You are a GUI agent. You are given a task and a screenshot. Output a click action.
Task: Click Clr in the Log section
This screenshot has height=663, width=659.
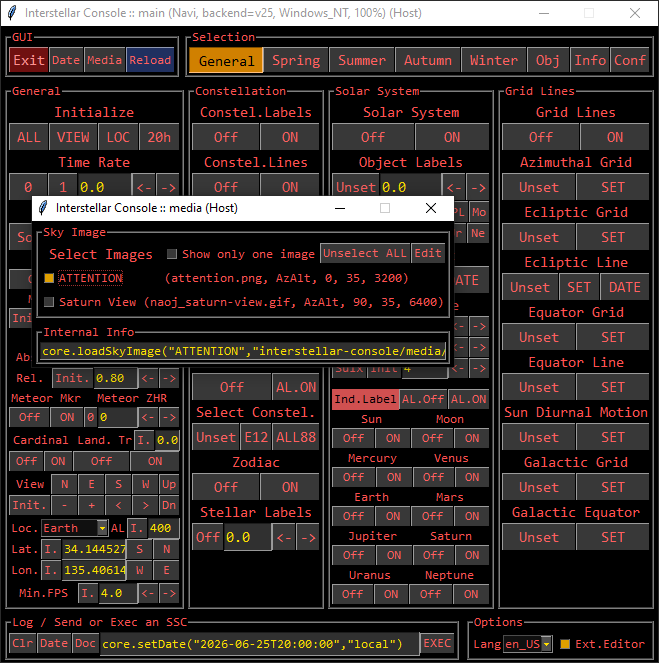23,643
